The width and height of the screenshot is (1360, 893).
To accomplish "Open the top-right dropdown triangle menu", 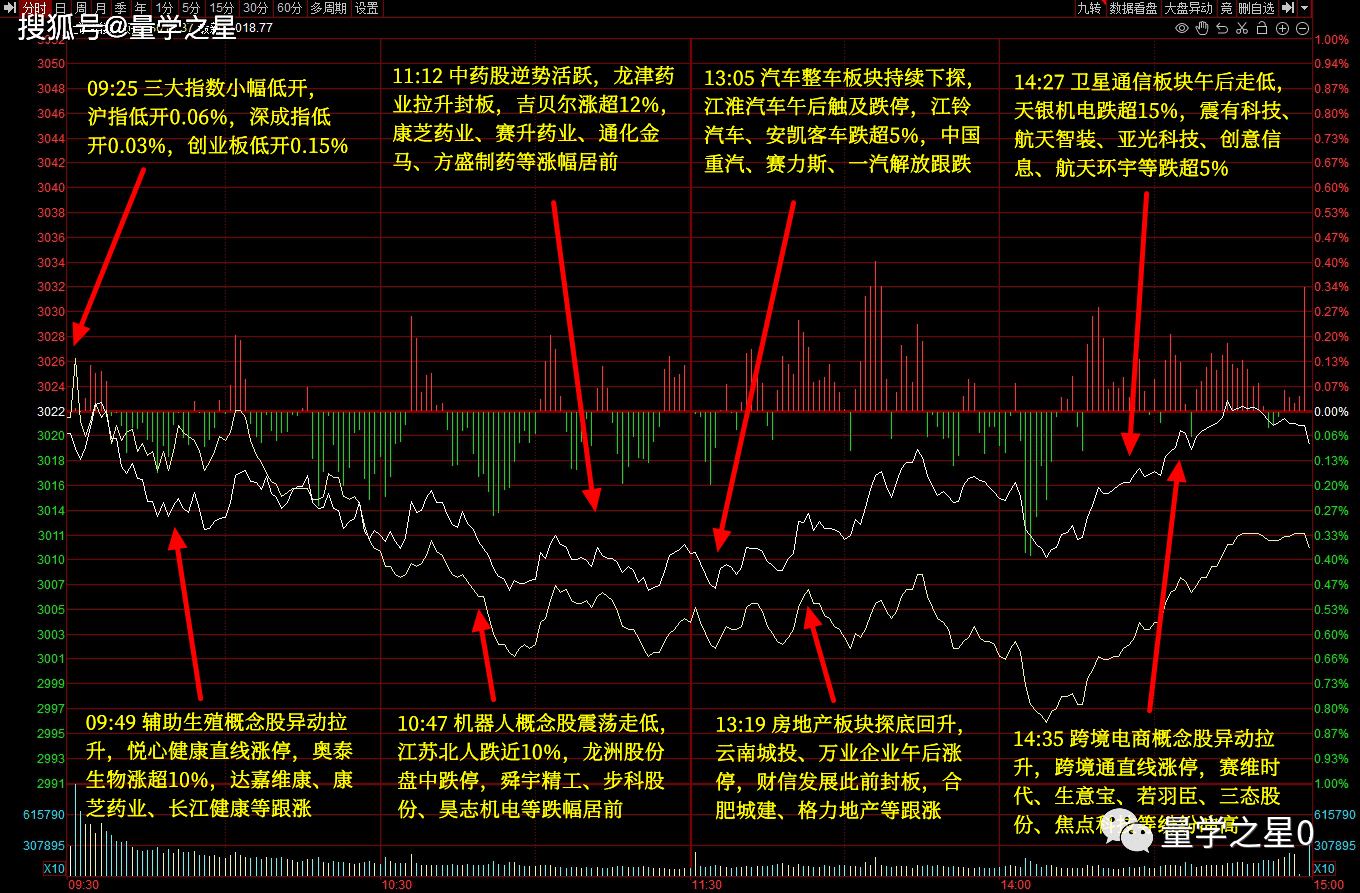I will (1305, 8).
